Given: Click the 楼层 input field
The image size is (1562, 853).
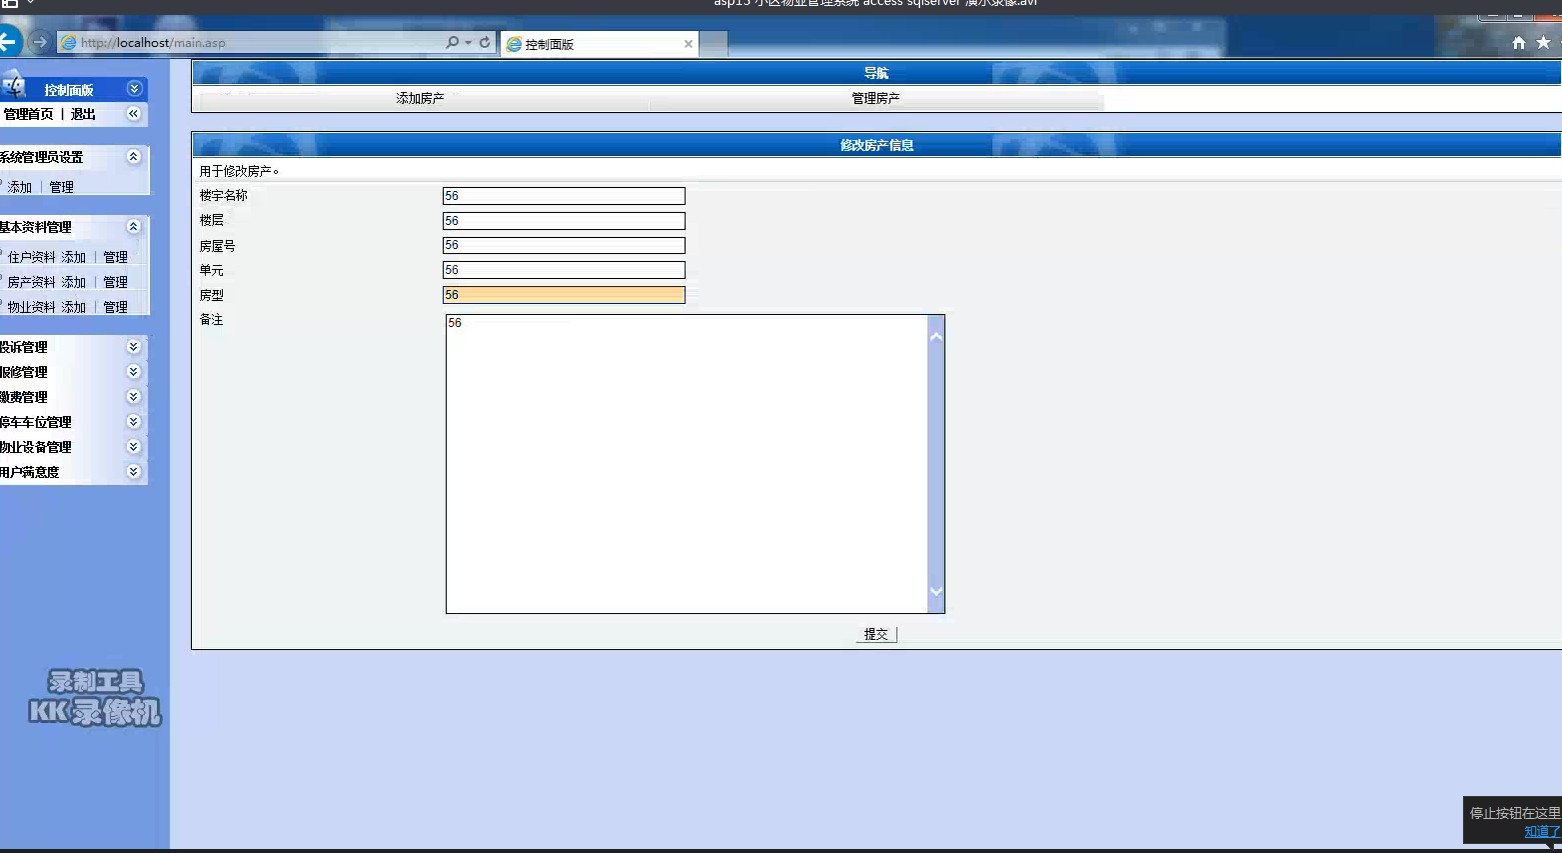Looking at the screenshot, I should pyautogui.click(x=564, y=221).
